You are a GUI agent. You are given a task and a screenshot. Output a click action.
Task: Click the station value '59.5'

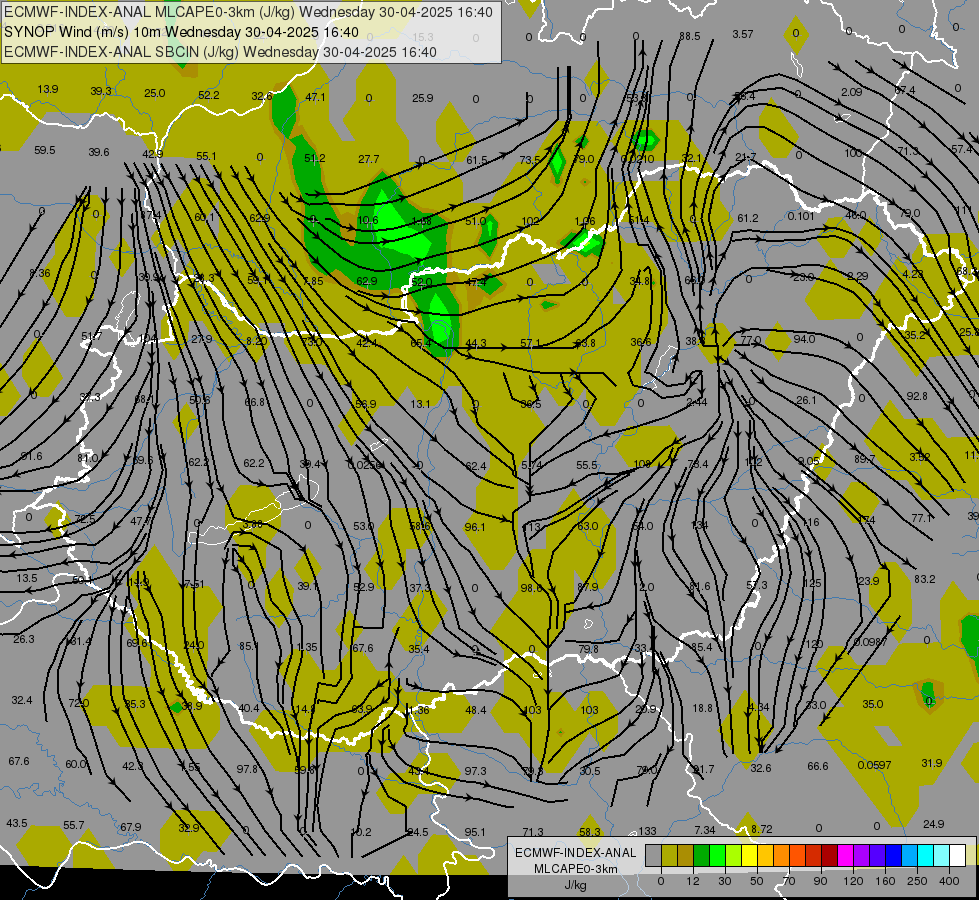click(45, 150)
